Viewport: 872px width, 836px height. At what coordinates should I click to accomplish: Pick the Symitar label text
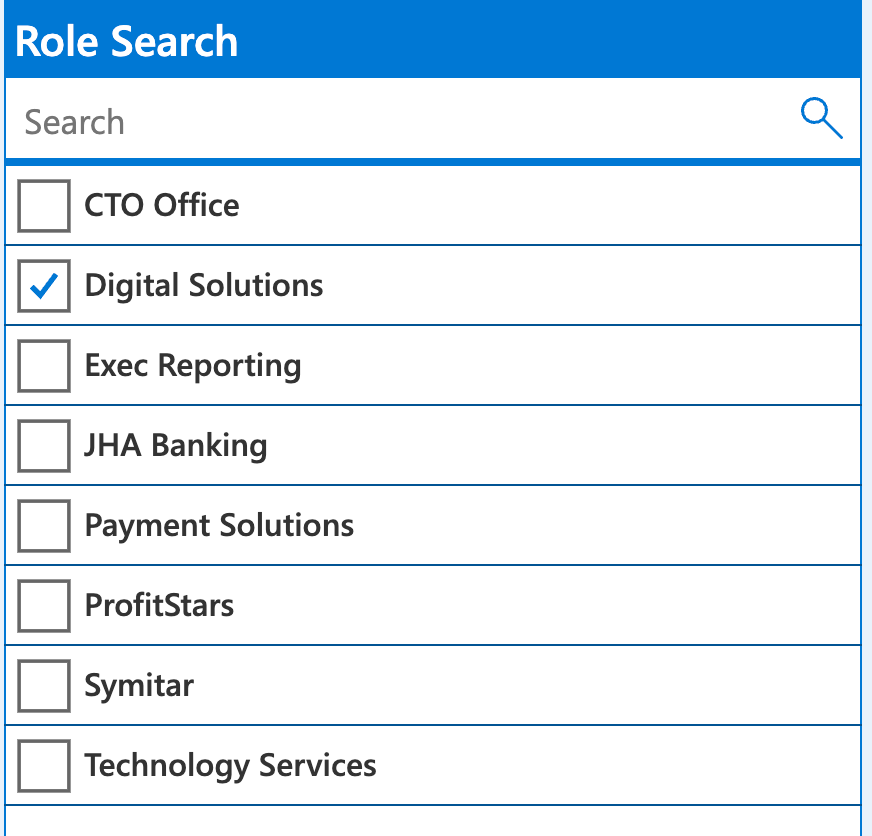139,686
